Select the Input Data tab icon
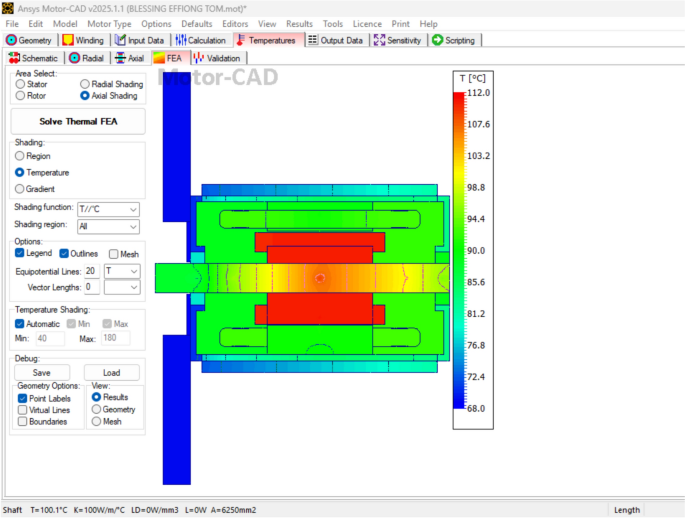This screenshot has width=685, height=518. point(120,40)
